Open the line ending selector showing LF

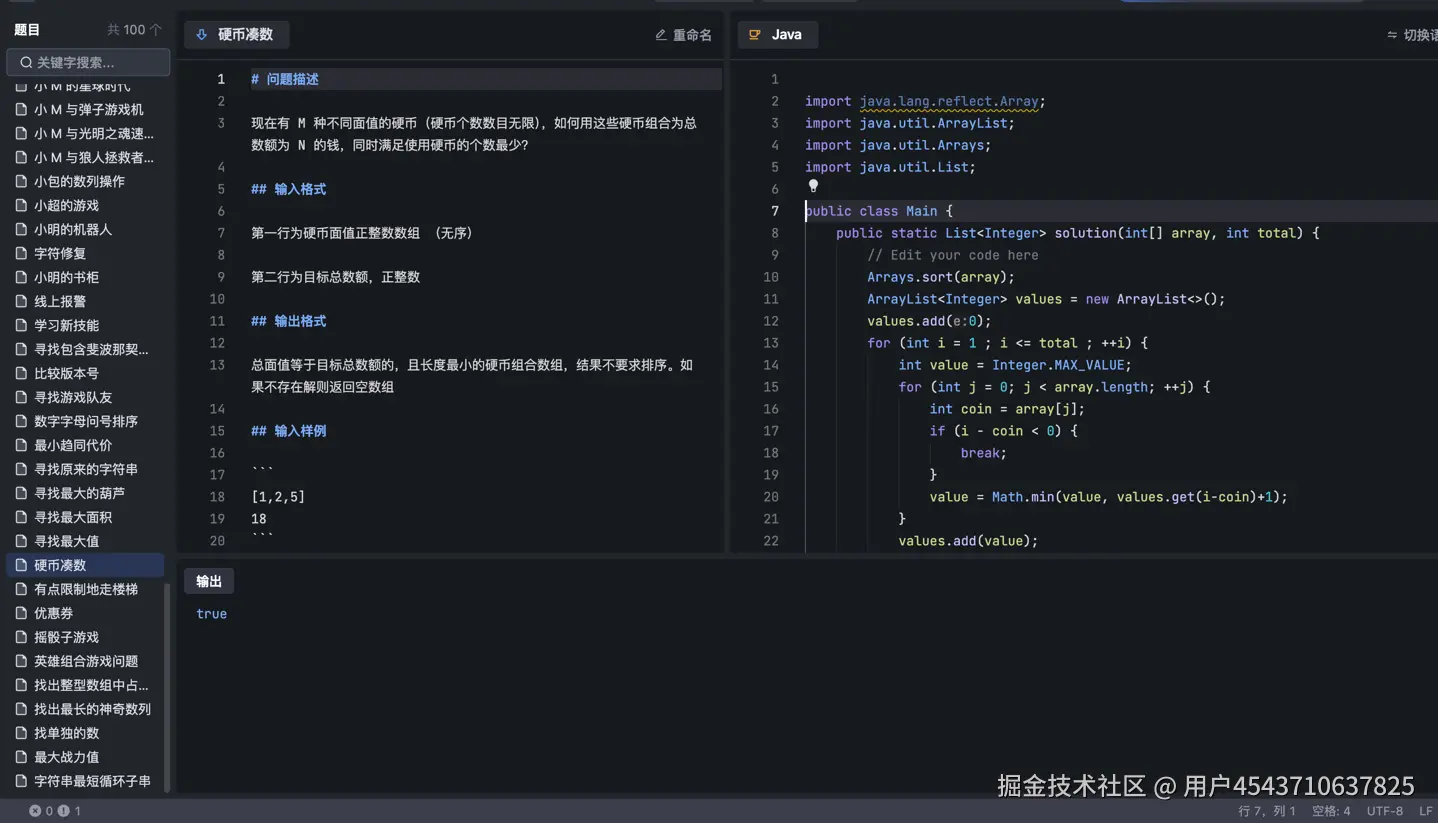tap(1426, 810)
